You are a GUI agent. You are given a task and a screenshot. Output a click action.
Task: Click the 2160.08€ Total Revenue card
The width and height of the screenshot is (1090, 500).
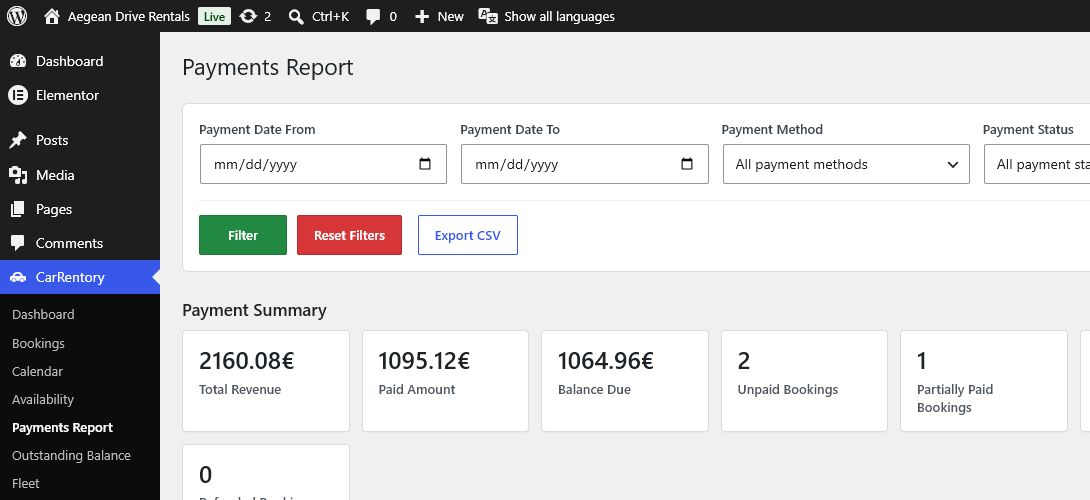click(x=266, y=381)
